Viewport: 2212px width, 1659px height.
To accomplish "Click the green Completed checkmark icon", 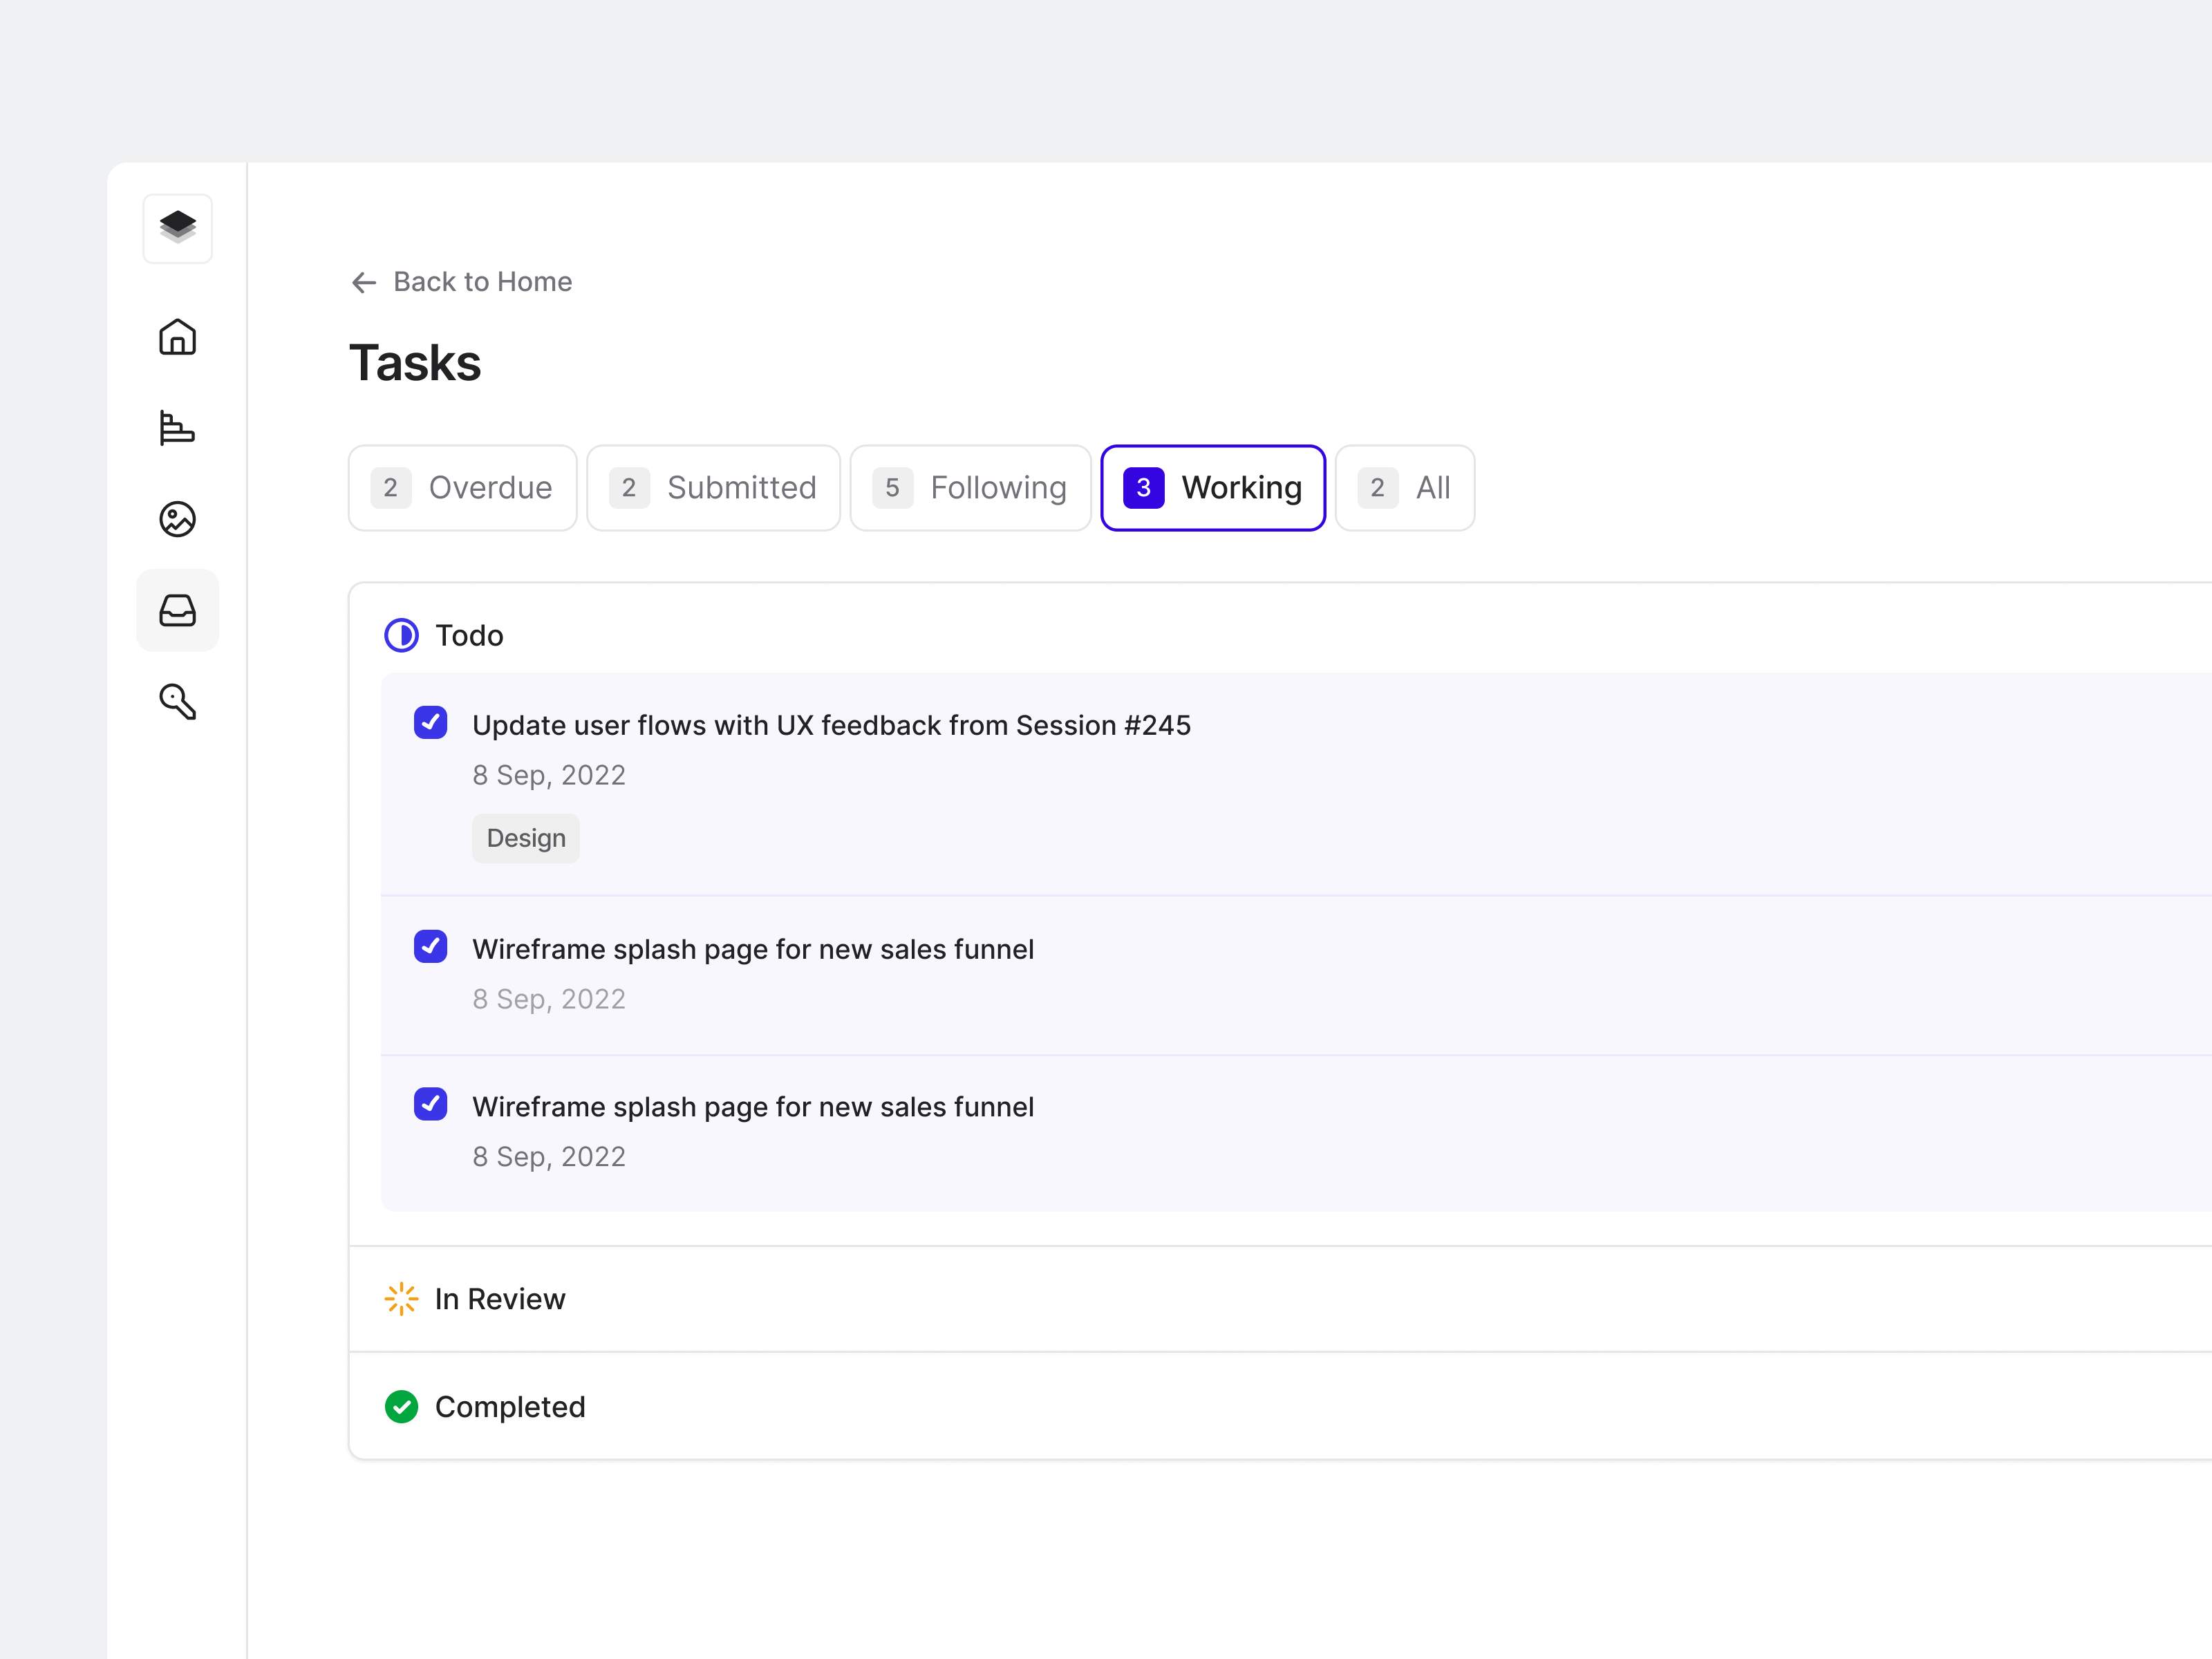I will coord(401,1406).
